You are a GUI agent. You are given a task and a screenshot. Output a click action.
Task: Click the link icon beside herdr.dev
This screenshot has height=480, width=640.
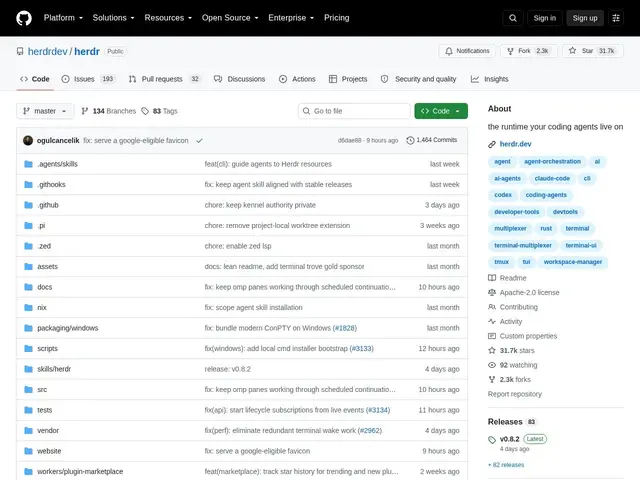[492, 144]
